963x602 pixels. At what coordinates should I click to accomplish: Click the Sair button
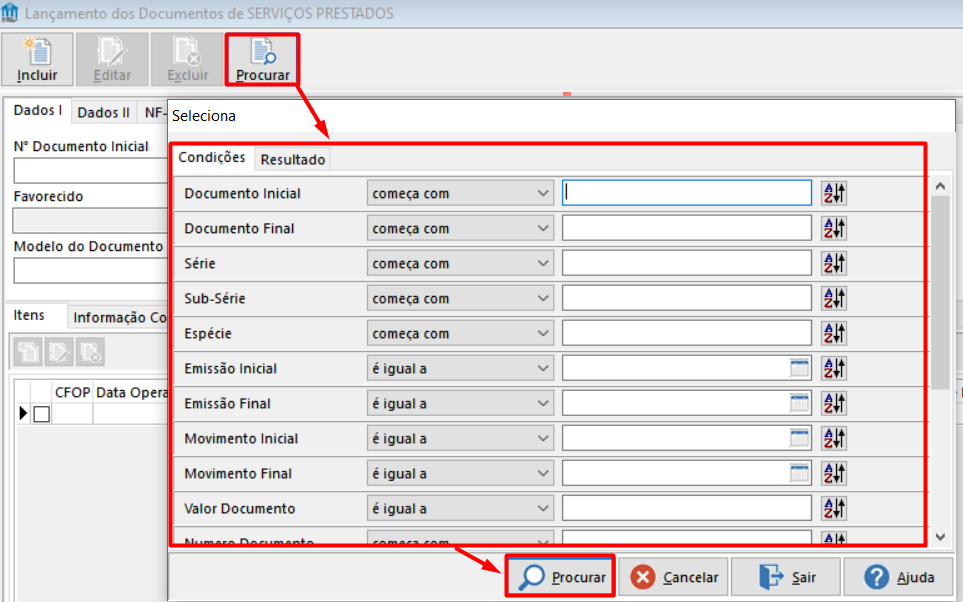pyautogui.click(x=786, y=577)
